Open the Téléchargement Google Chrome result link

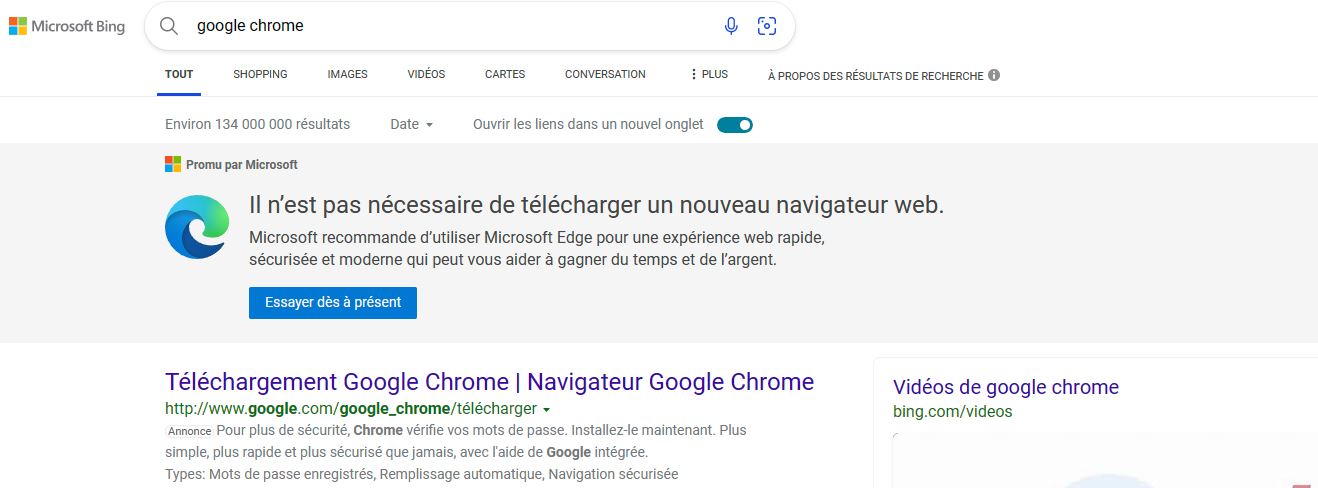489,382
